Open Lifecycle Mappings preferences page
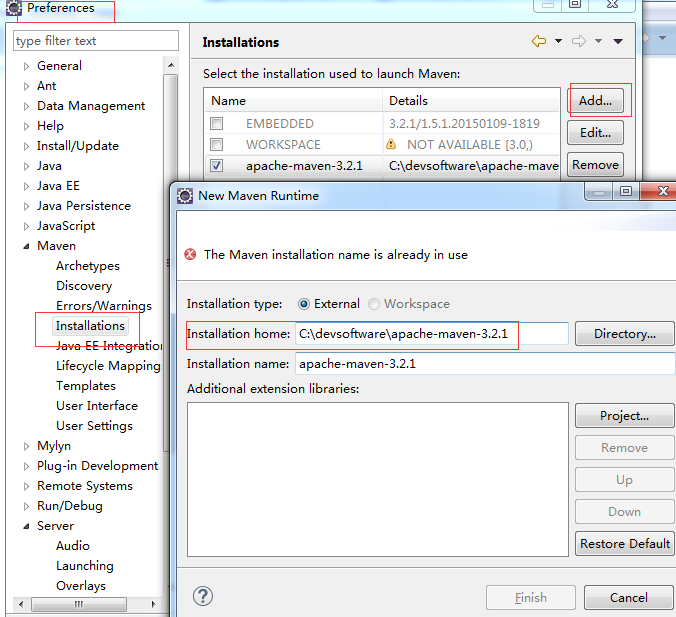This screenshot has height=617, width=676. (x=108, y=366)
